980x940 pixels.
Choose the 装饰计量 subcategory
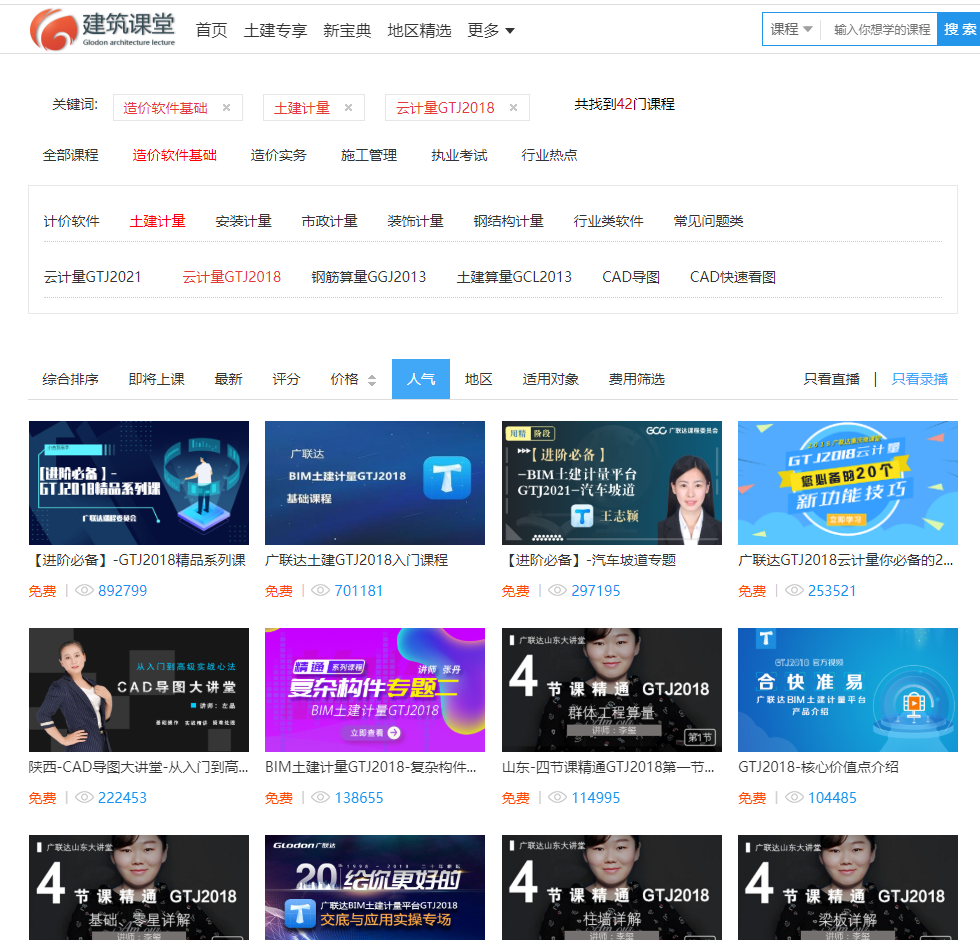[415, 221]
